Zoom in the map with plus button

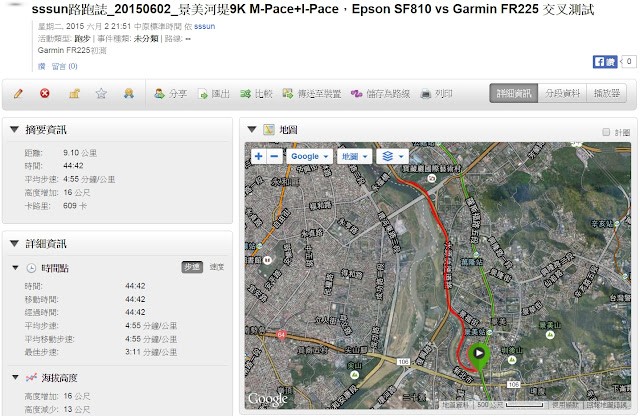pyautogui.click(x=258, y=156)
